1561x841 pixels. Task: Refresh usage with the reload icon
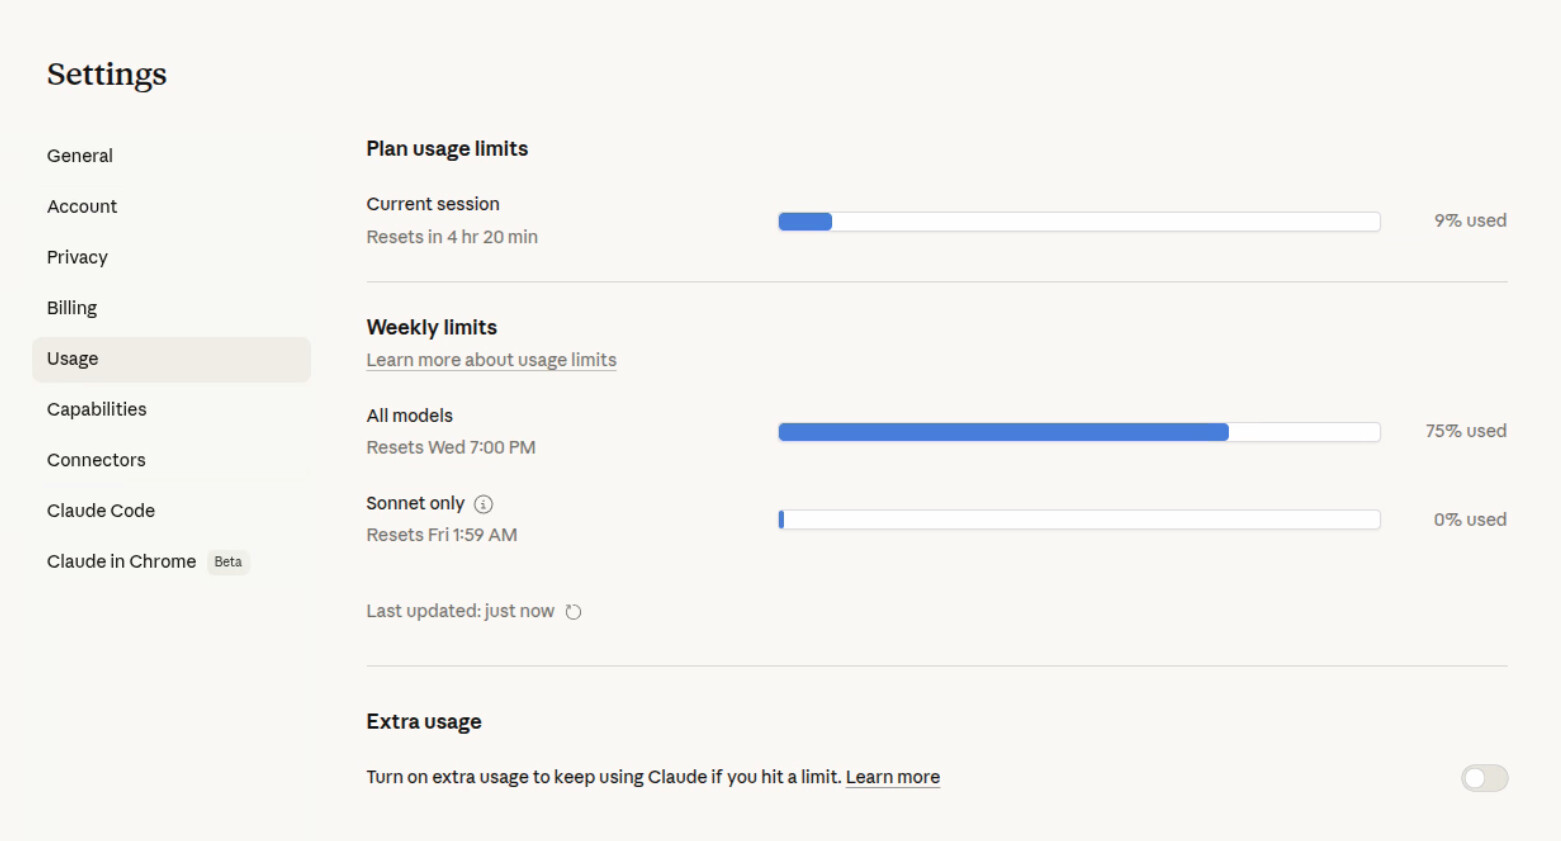[573, 612]
